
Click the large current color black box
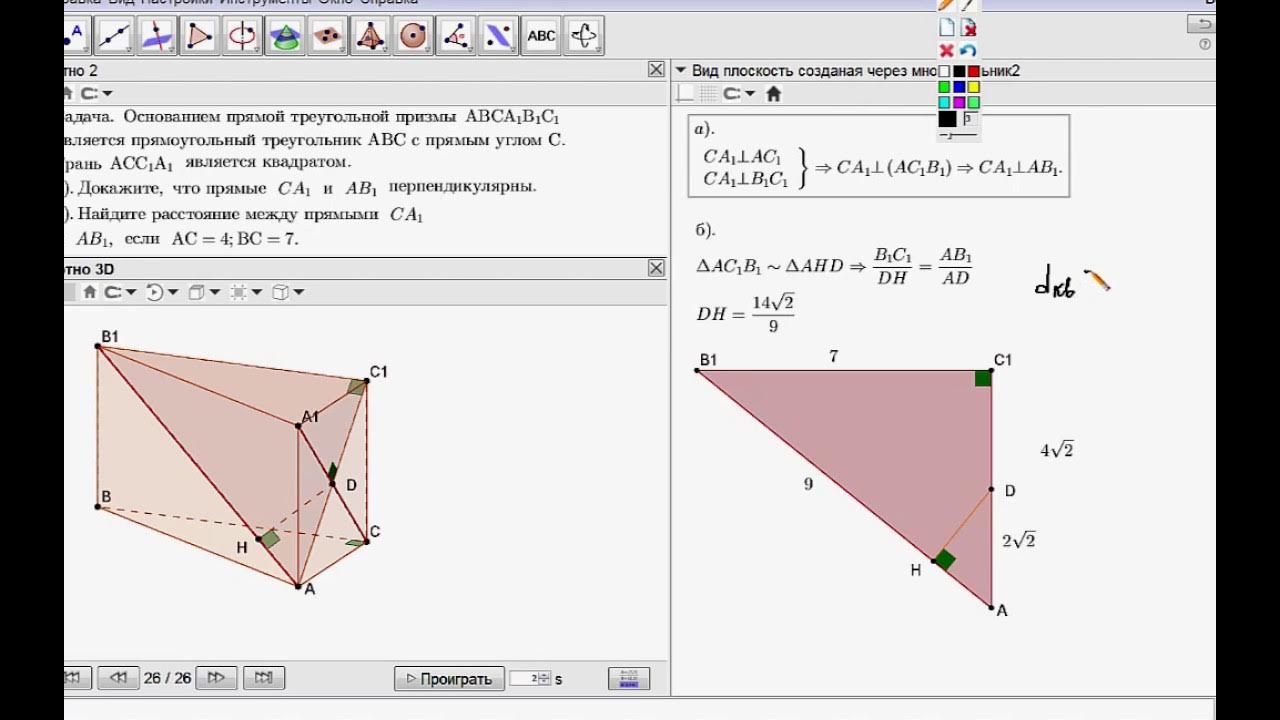coord(947,119)
